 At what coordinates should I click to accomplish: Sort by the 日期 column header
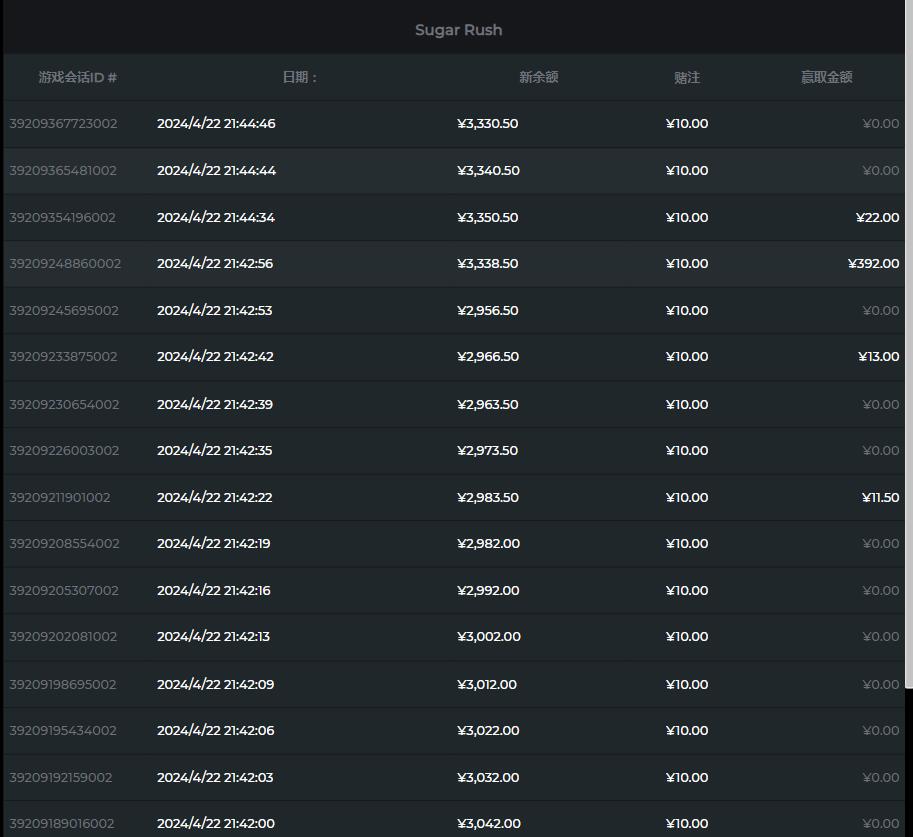(x=299, y=77)
